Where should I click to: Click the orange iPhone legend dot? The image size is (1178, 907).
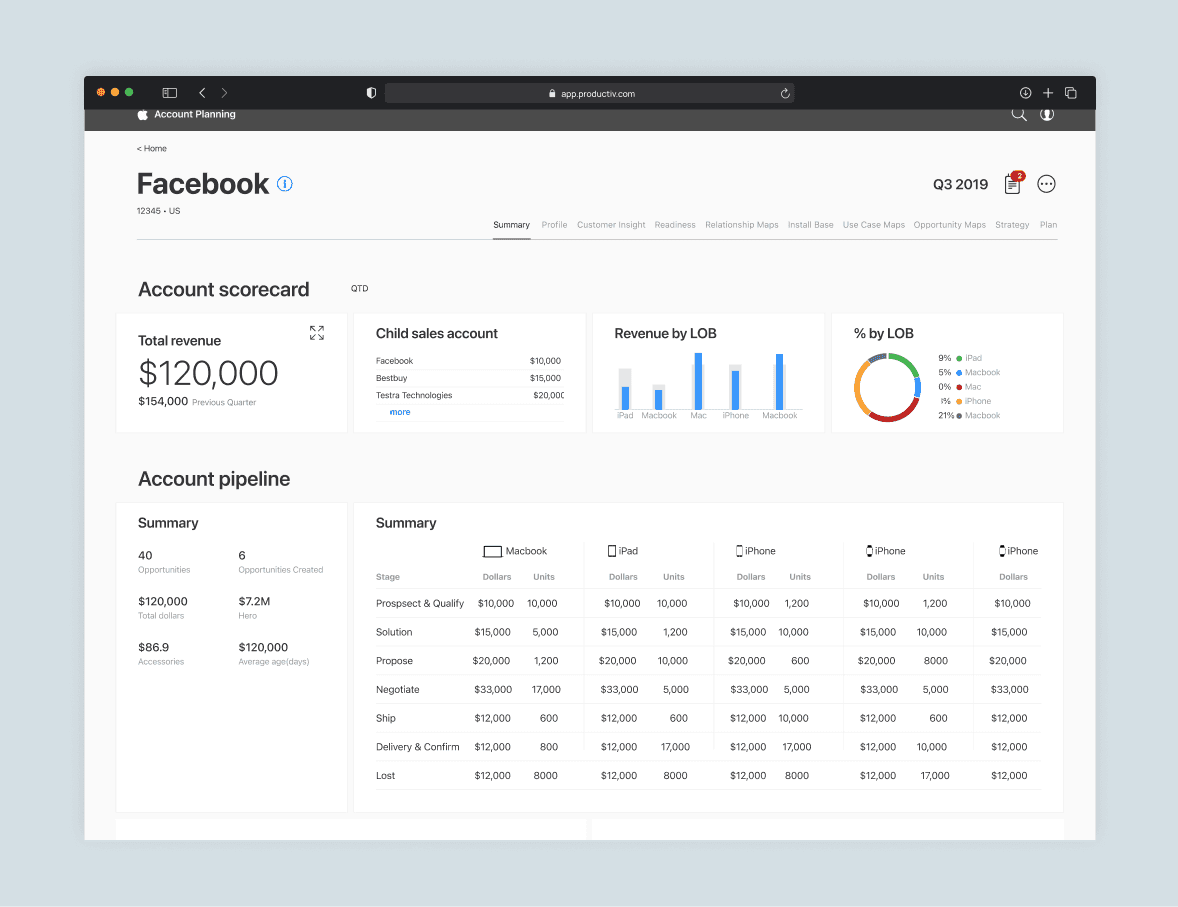959,401
